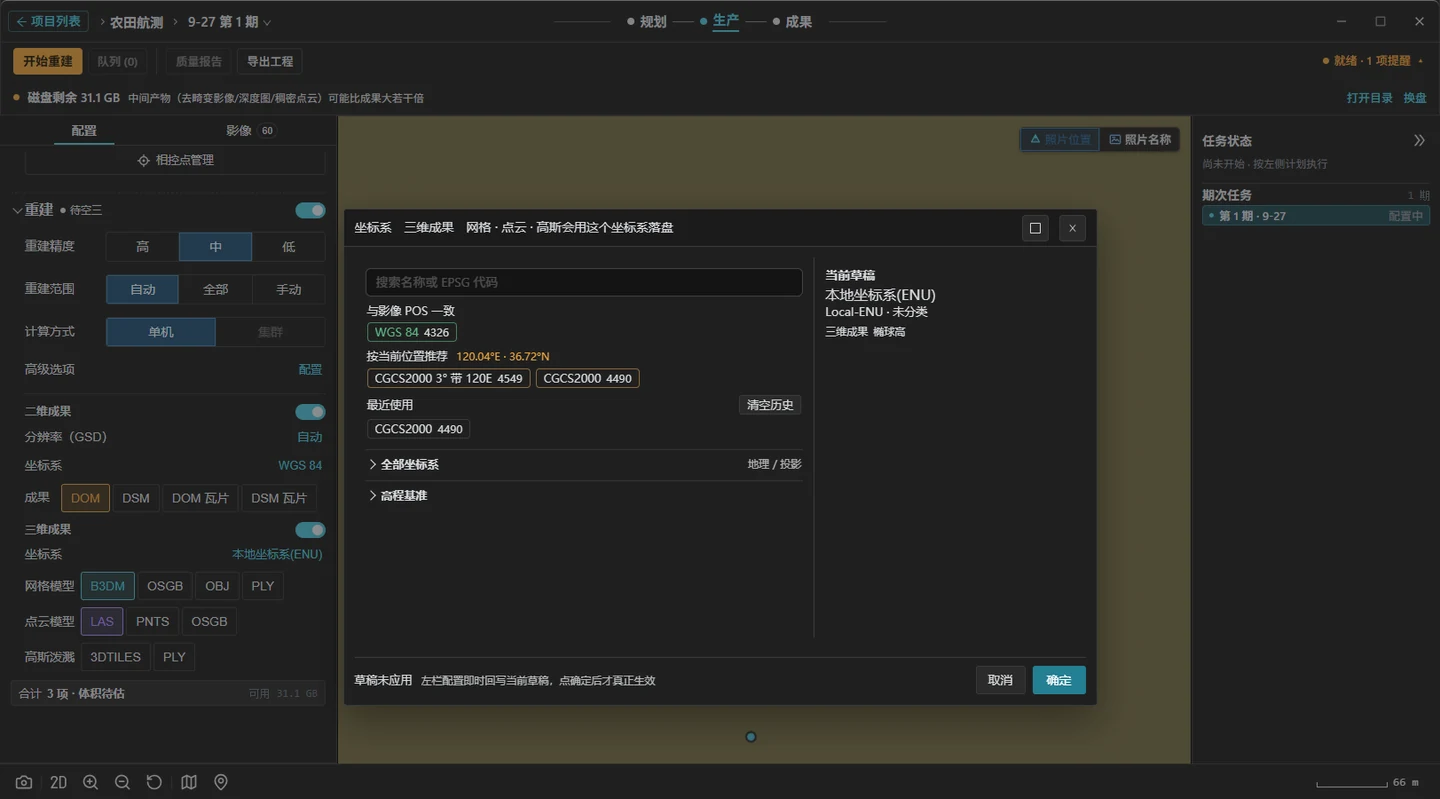Screen dimensions: 1440x799
Task: Click the 开始重建 button
Action: [x=48, y=61]
